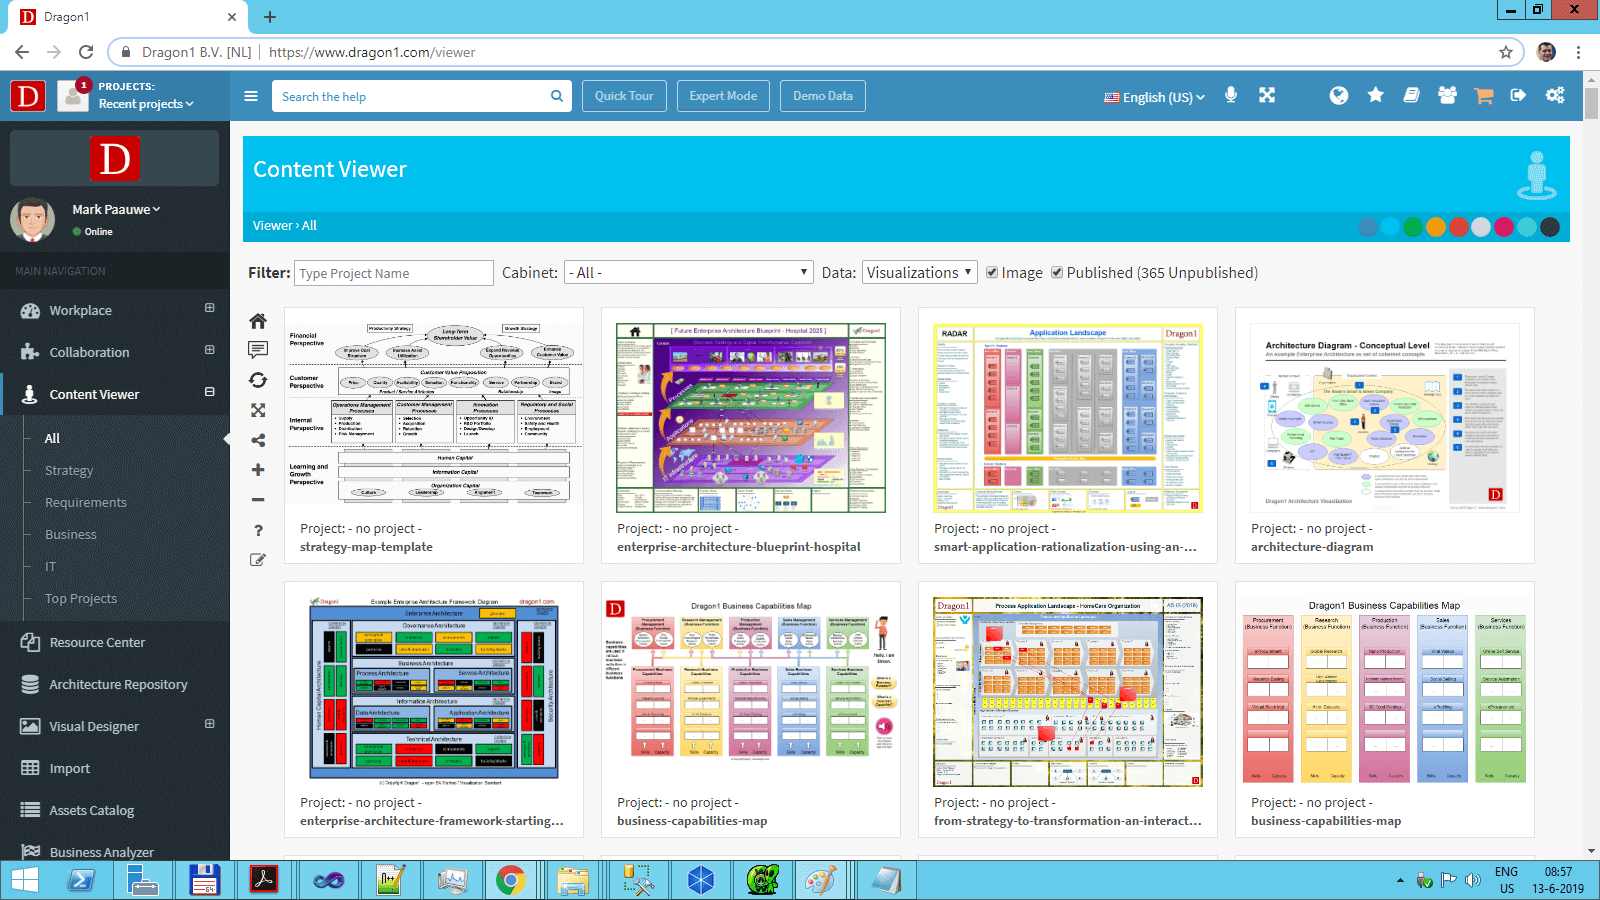Click the home icon in viewer toolbar
Image resolution: width=1600 pixels, height=900 pixels.
click(258, 321)
